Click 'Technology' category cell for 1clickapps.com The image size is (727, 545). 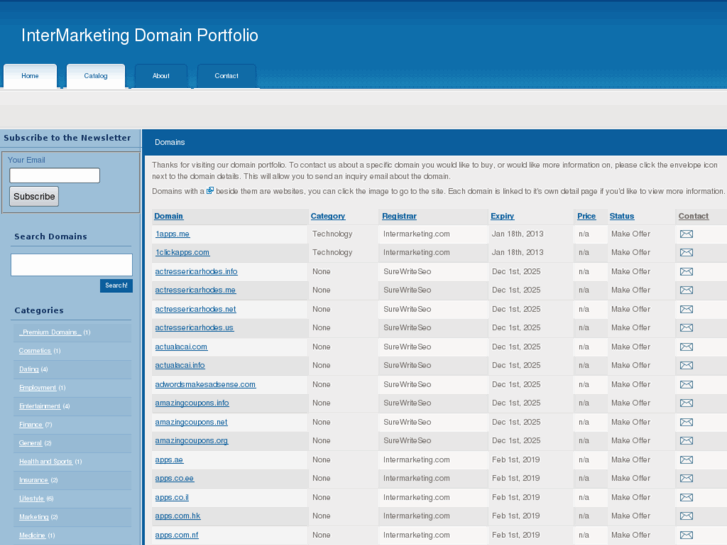pyautogui.click(x=332, y=252)
